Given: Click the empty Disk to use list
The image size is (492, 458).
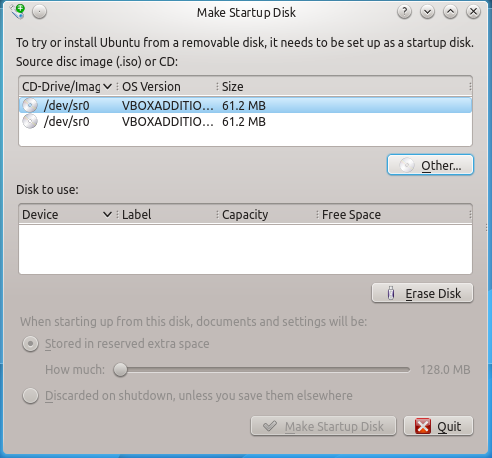Looking at the screenshot, I should click(245, 249).
